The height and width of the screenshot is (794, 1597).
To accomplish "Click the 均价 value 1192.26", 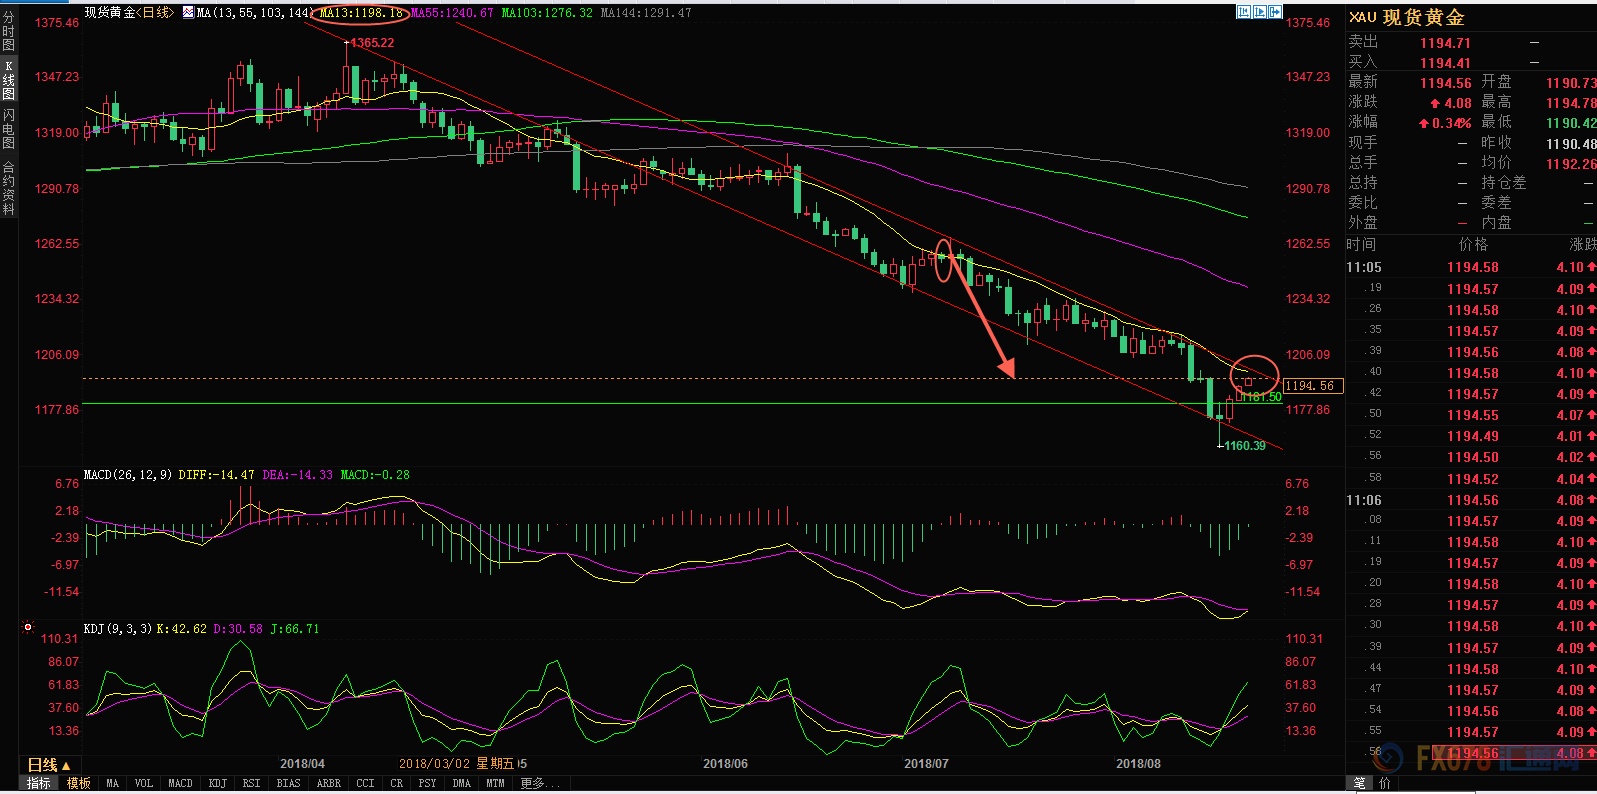I will tap(1571, 164).
